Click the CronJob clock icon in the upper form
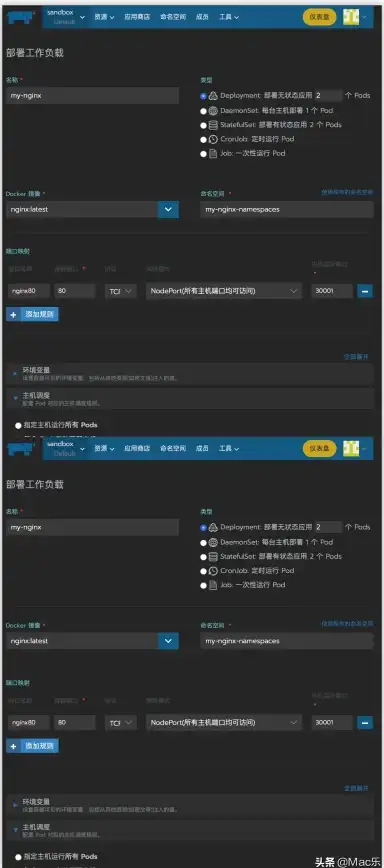 tap(214, 139)
